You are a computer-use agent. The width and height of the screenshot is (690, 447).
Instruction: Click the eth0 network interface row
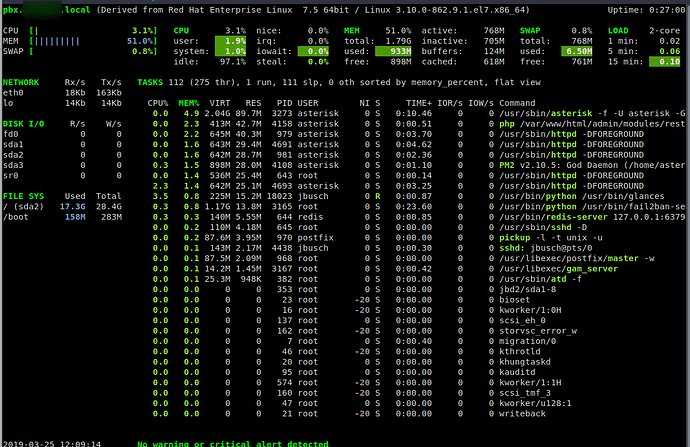point(62,92)
